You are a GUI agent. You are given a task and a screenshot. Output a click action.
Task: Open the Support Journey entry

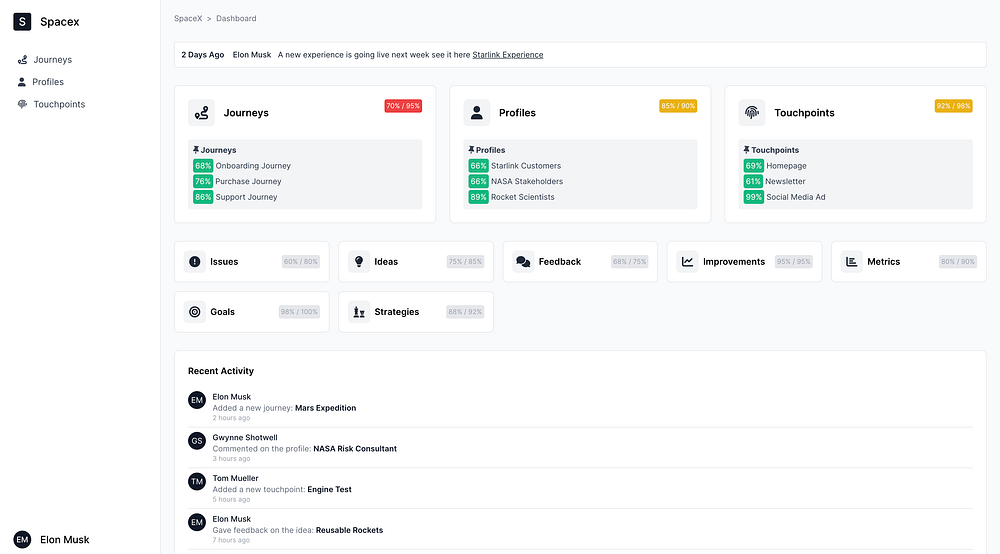point(246,197)
